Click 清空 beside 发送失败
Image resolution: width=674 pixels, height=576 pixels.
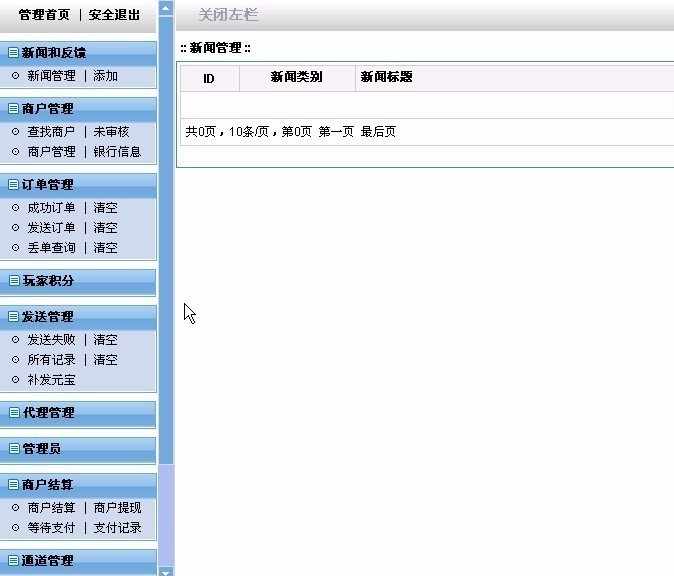click(x=105, y=340)
